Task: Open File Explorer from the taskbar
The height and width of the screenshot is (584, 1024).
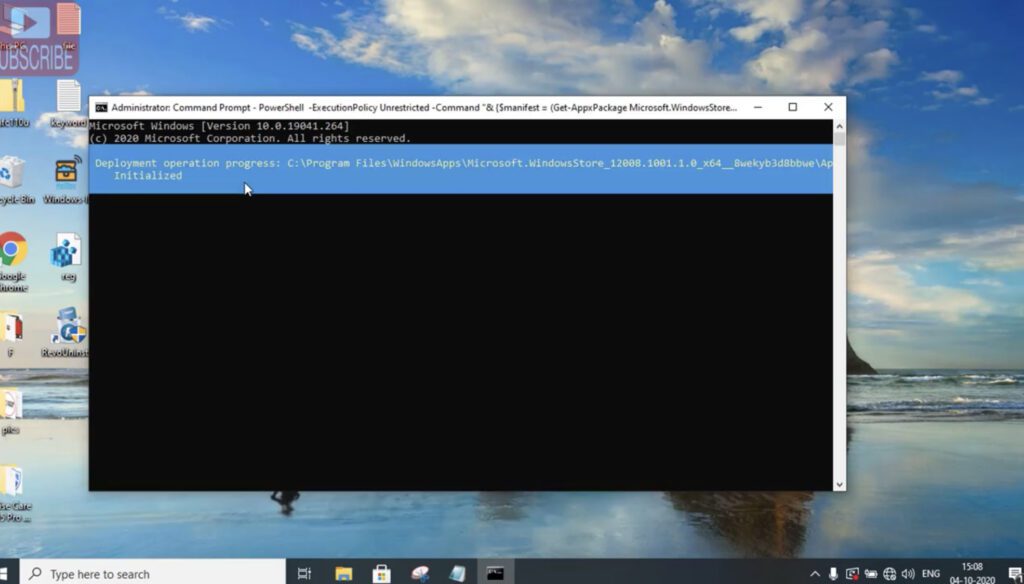Action: click(x=344, y=572)
